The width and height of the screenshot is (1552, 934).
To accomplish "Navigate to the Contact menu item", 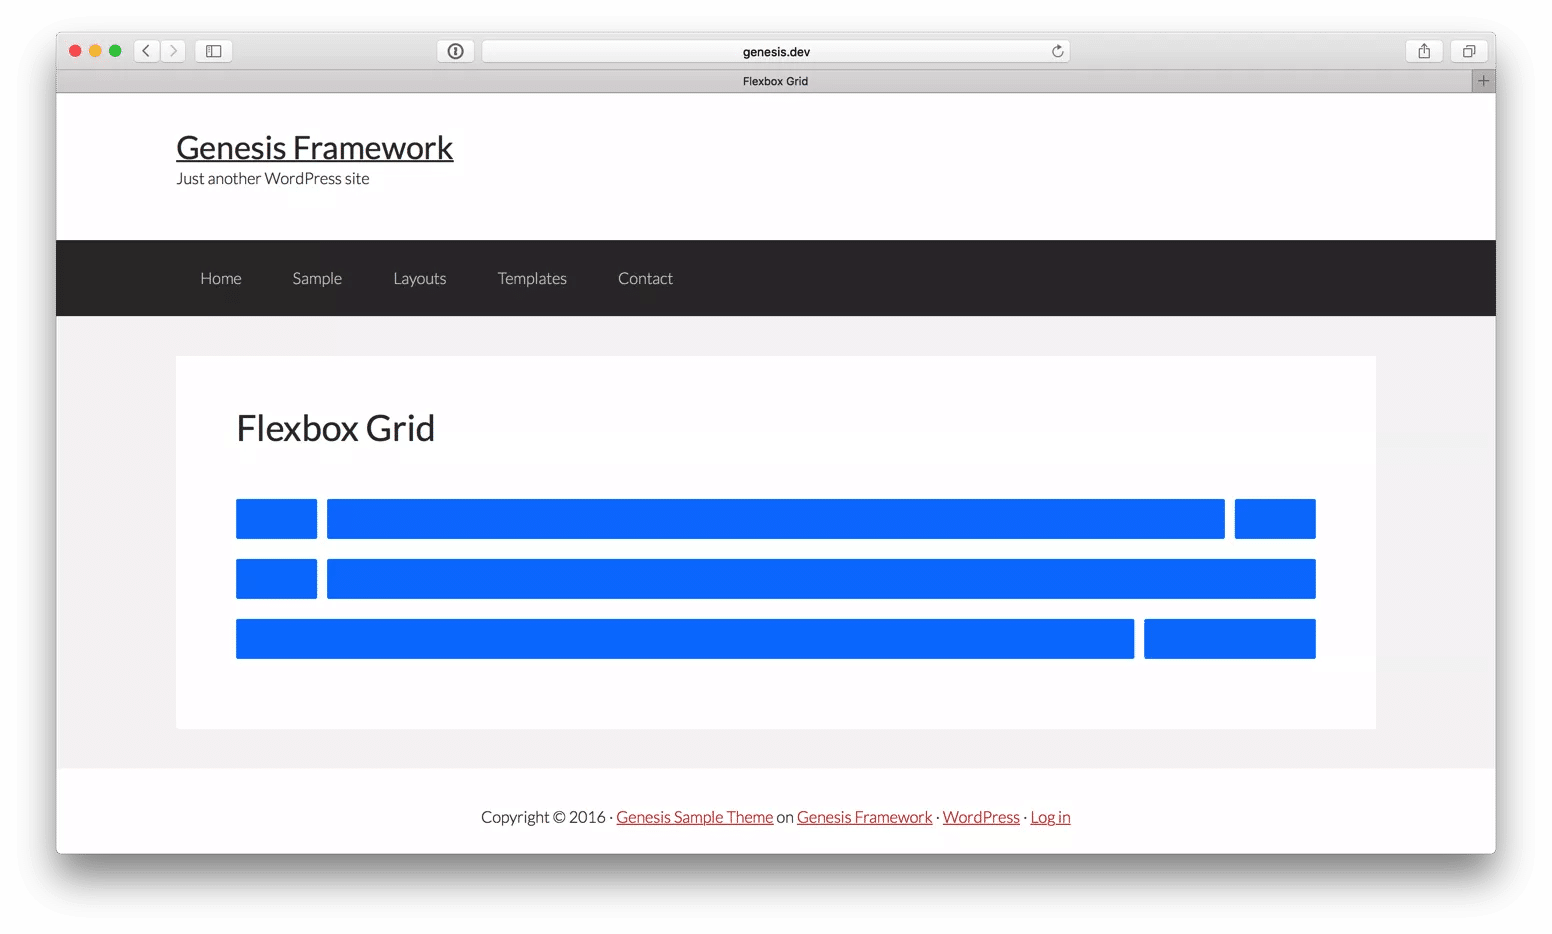I will 645,278.
